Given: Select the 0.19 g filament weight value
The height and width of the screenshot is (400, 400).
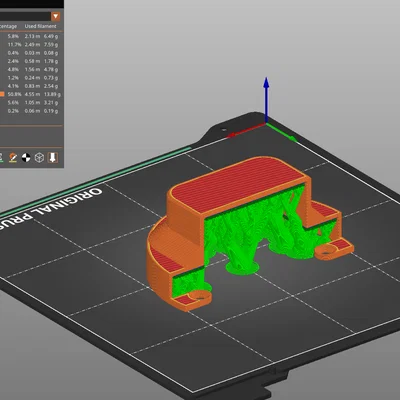Looking at the screenshot, I should [51, 111].
